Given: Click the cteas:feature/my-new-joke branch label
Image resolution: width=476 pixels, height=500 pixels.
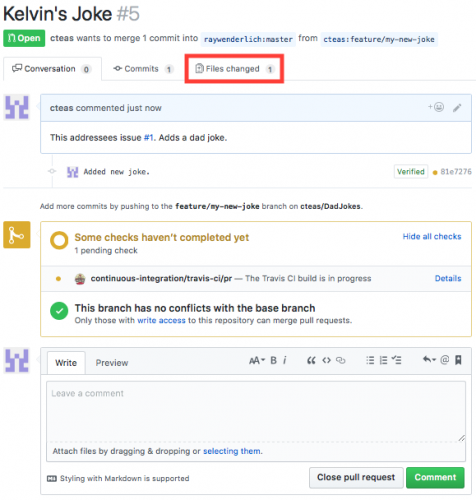Looking at the screenshot, I should point(379,39).
